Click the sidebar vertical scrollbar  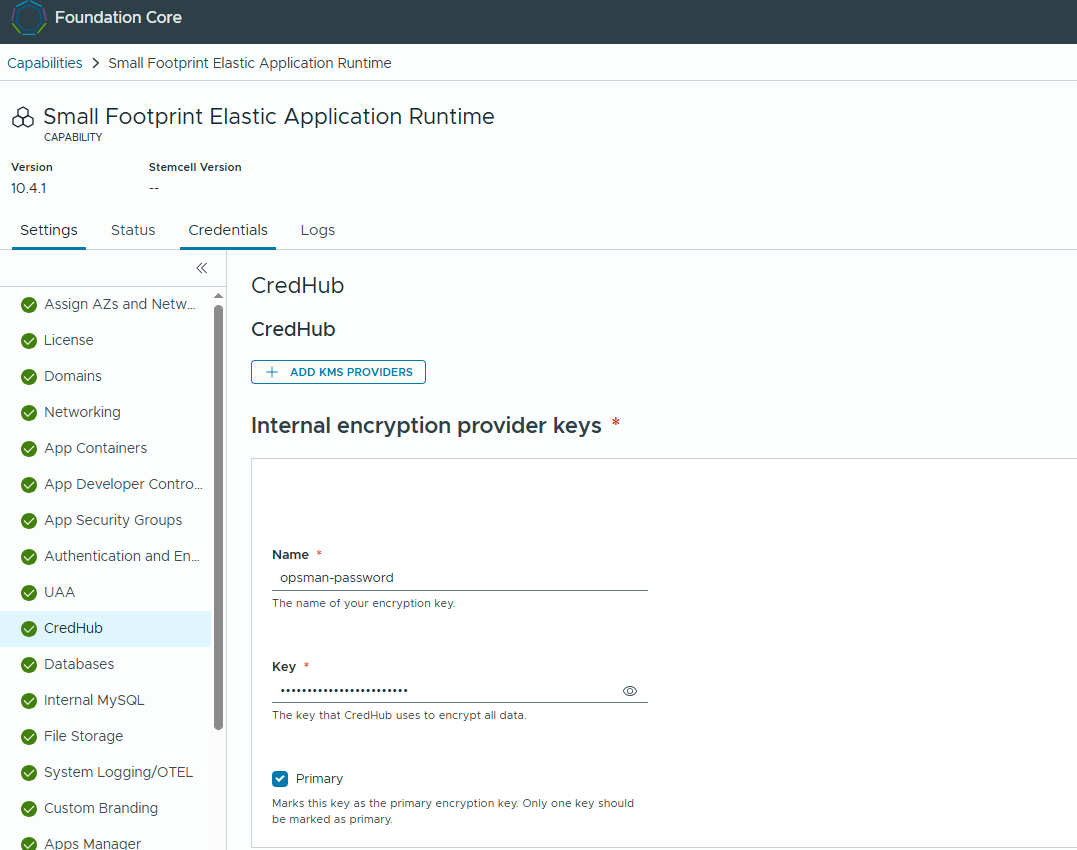coord(218,516)
